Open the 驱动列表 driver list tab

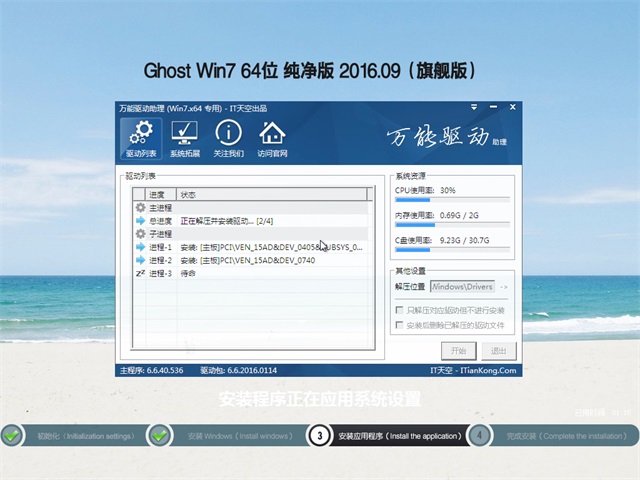pyautogui.click(x=140, y=139)
